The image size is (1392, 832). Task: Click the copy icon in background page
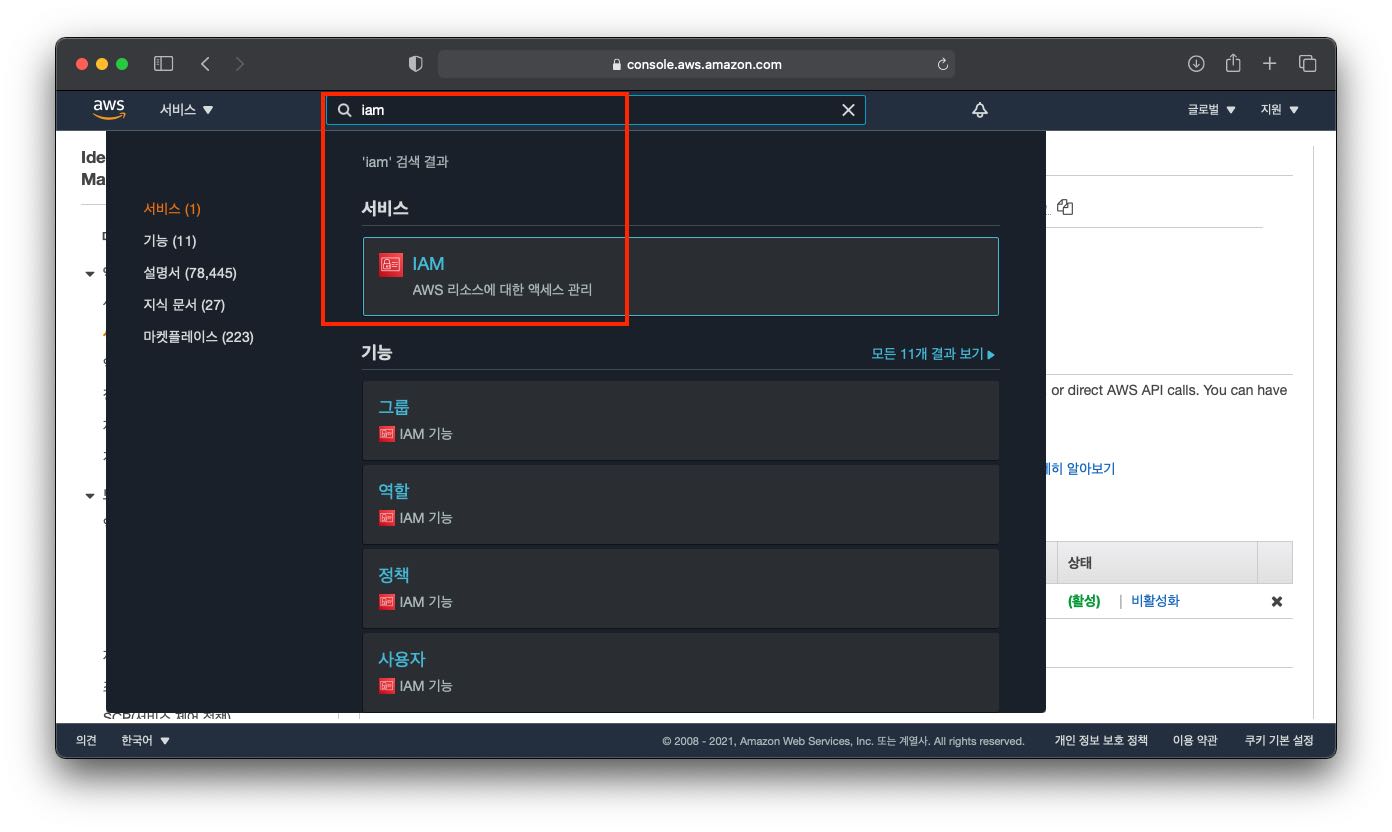pos(1065,207)
